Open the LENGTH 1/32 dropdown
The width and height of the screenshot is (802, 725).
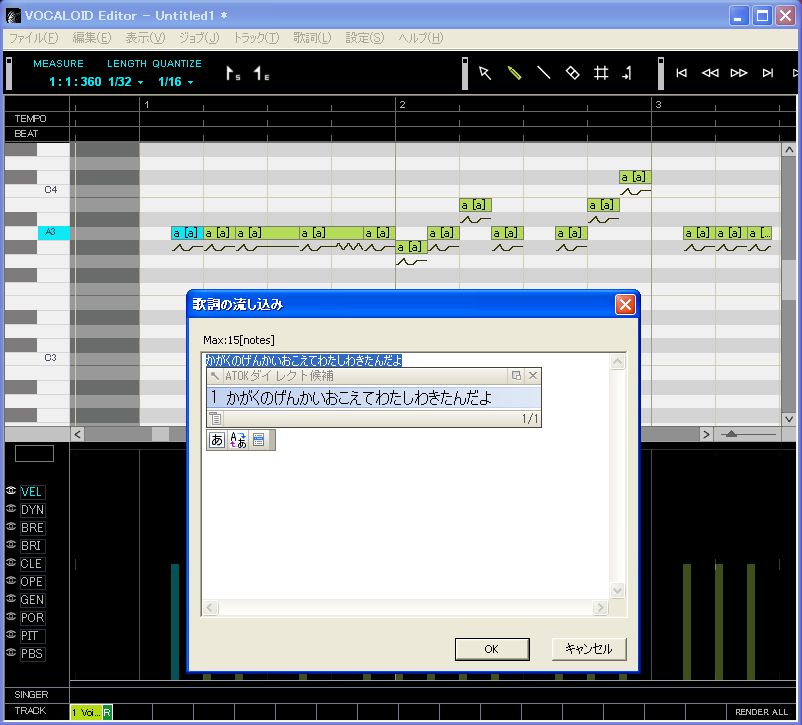[x=140, y=82]
